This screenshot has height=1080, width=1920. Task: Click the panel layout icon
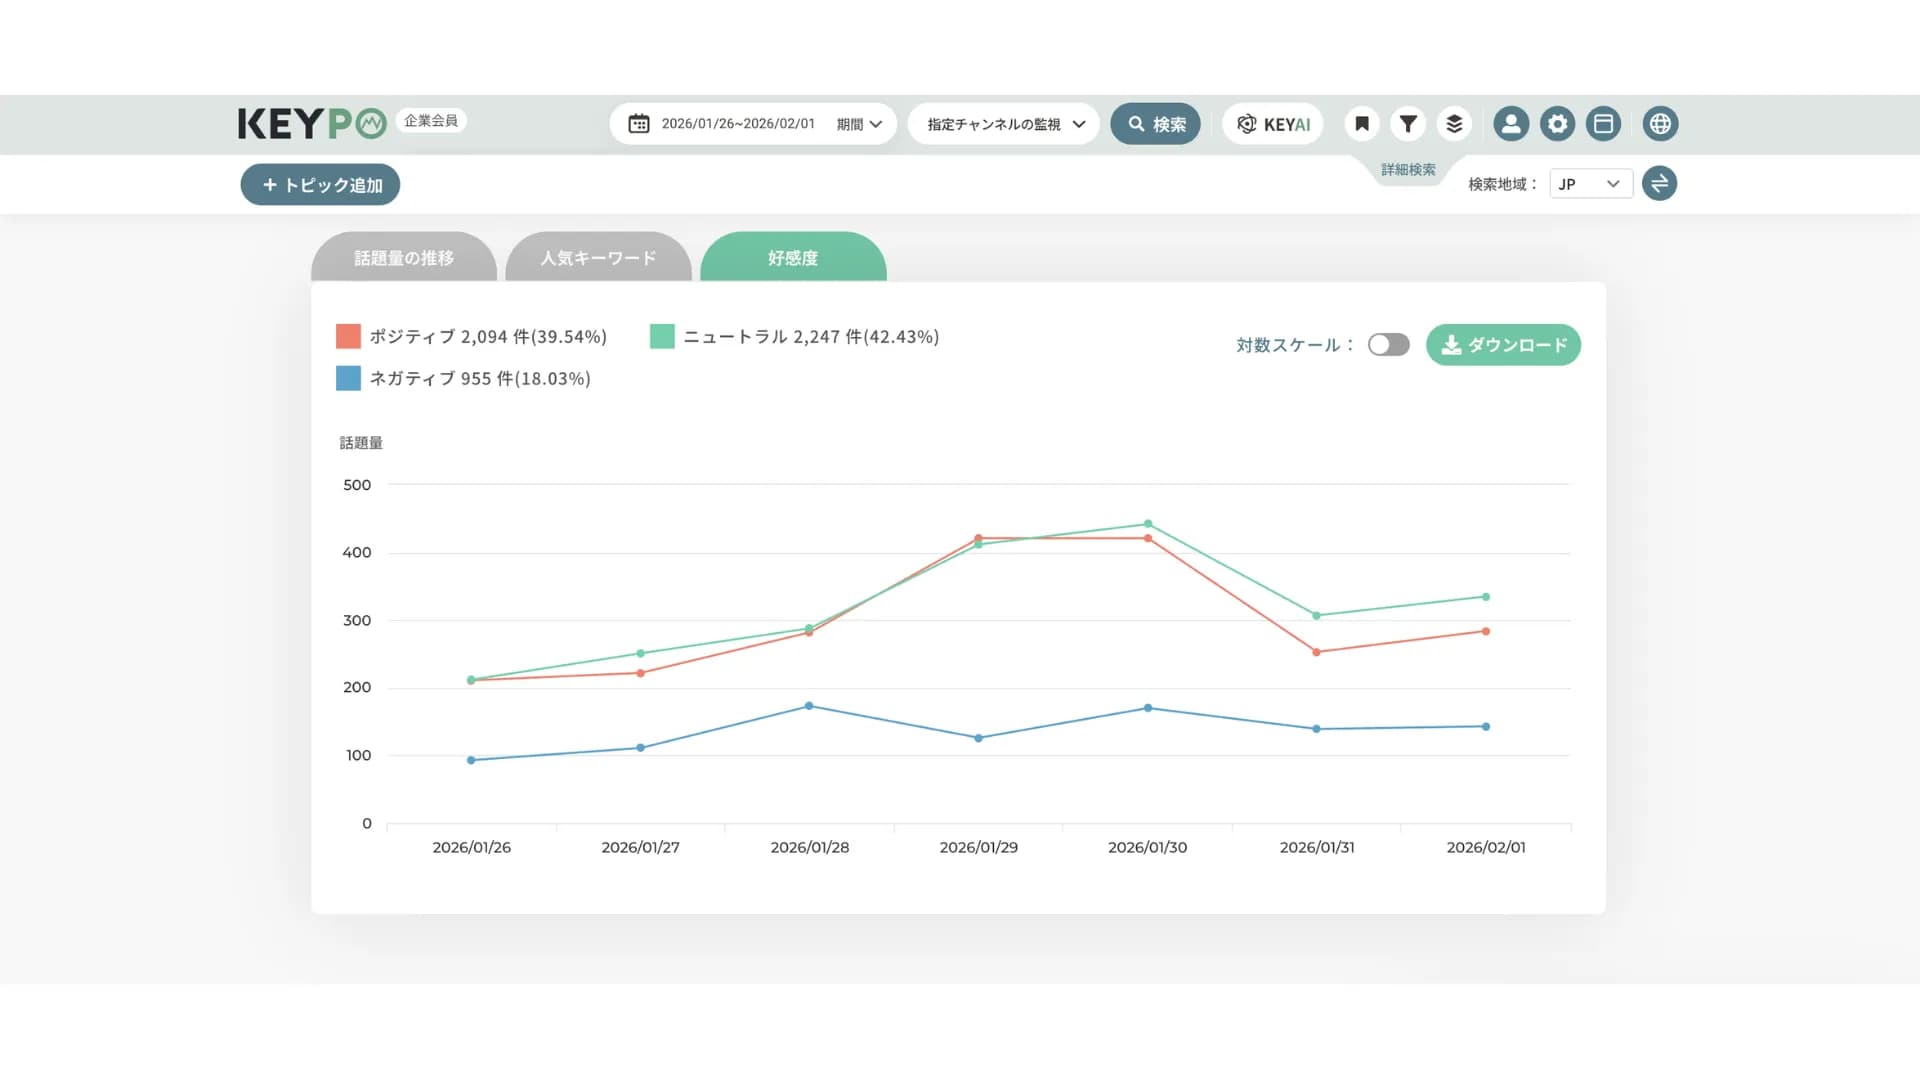1603,124
